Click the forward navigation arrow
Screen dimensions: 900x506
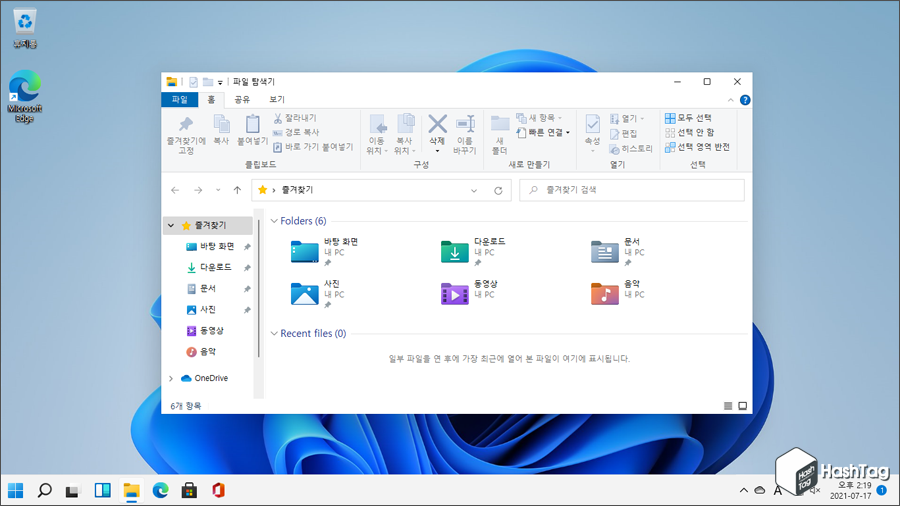click(x=198, y=190)
